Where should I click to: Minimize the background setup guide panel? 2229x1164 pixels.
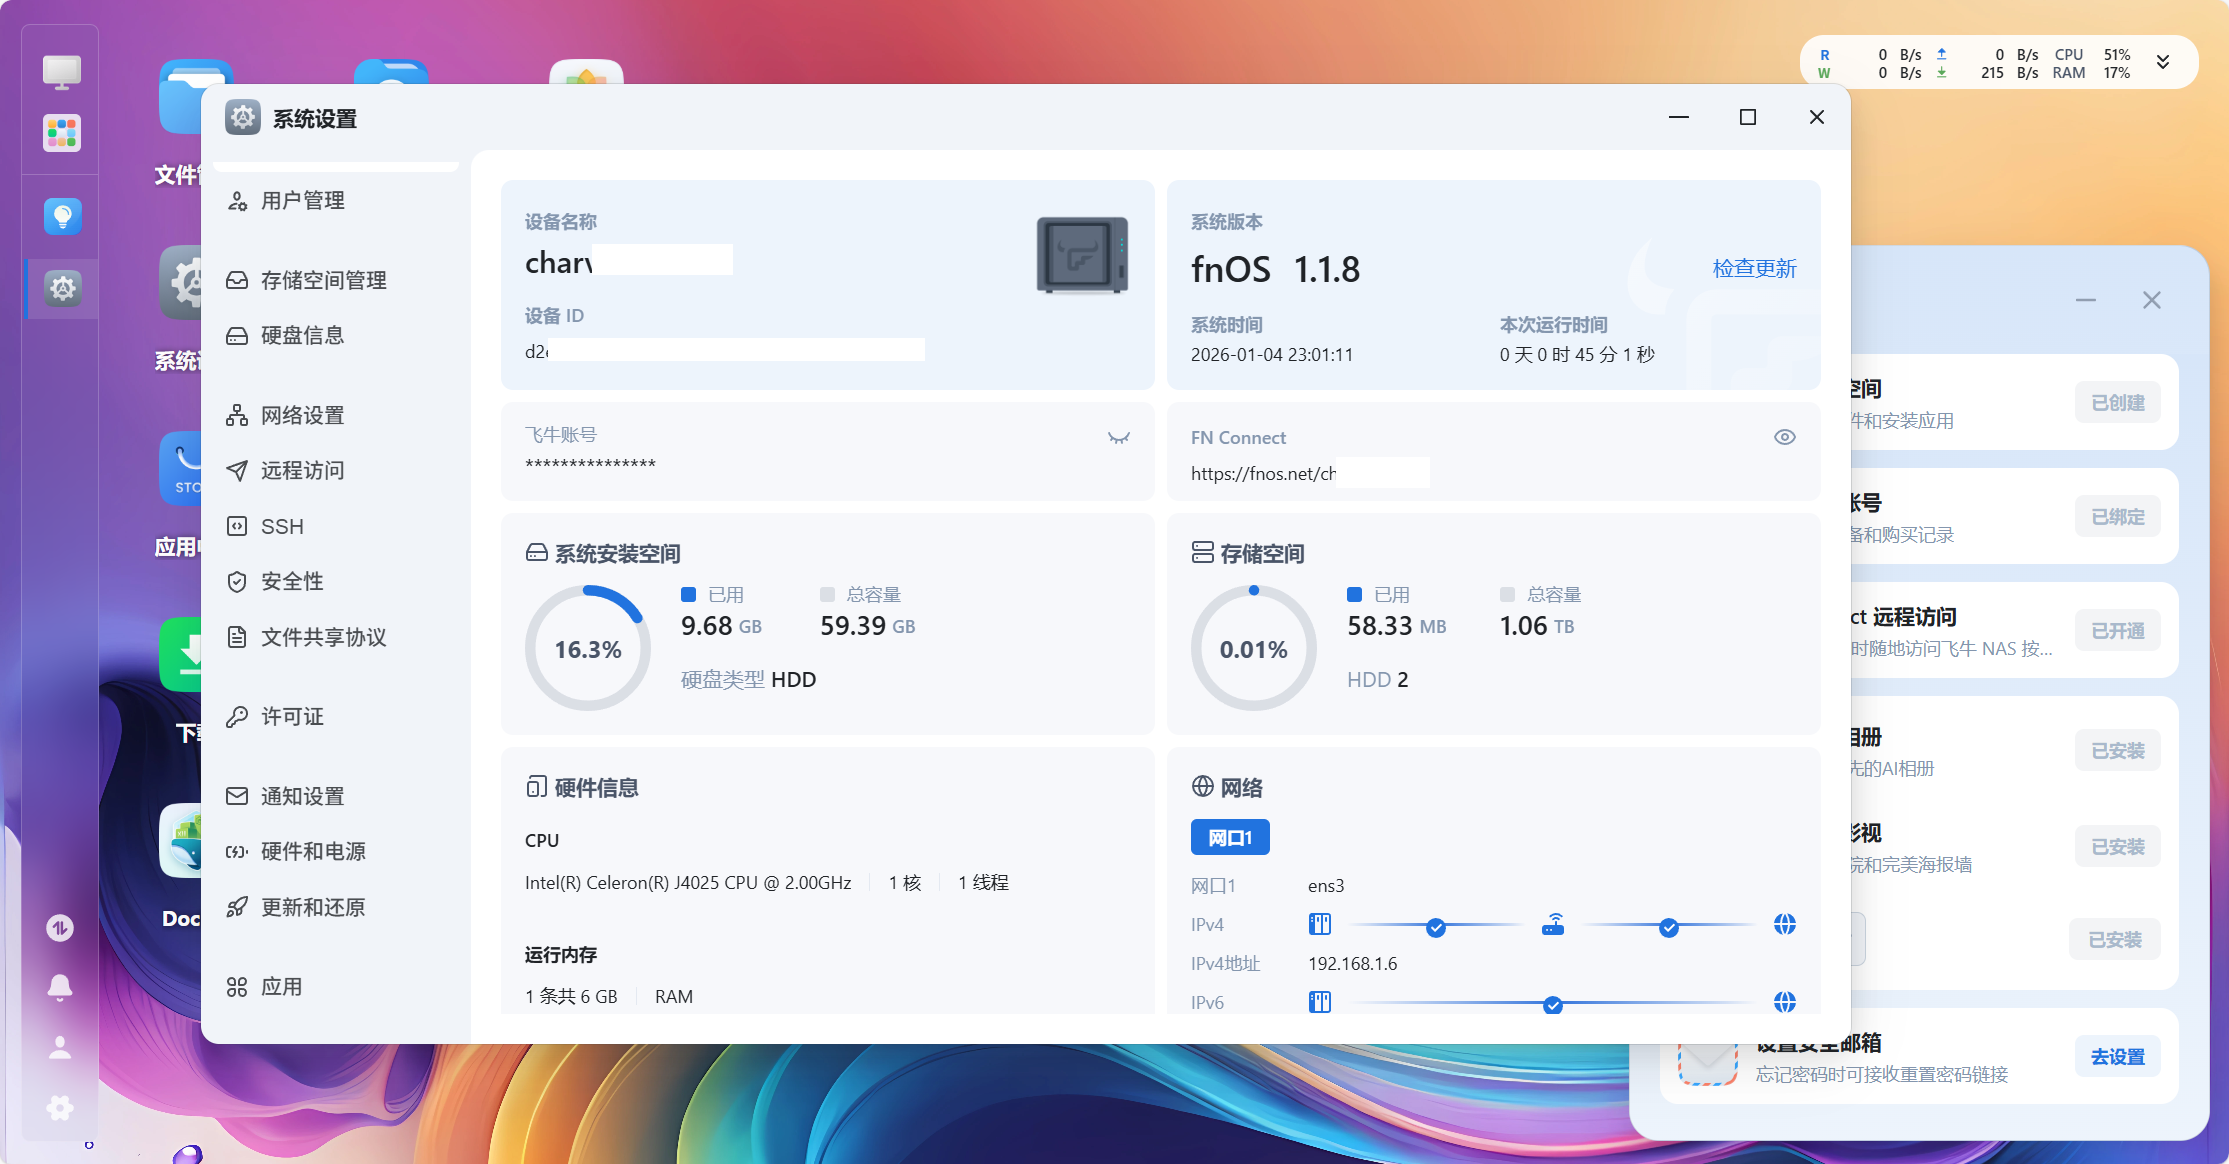click(x=2085, y=300)
